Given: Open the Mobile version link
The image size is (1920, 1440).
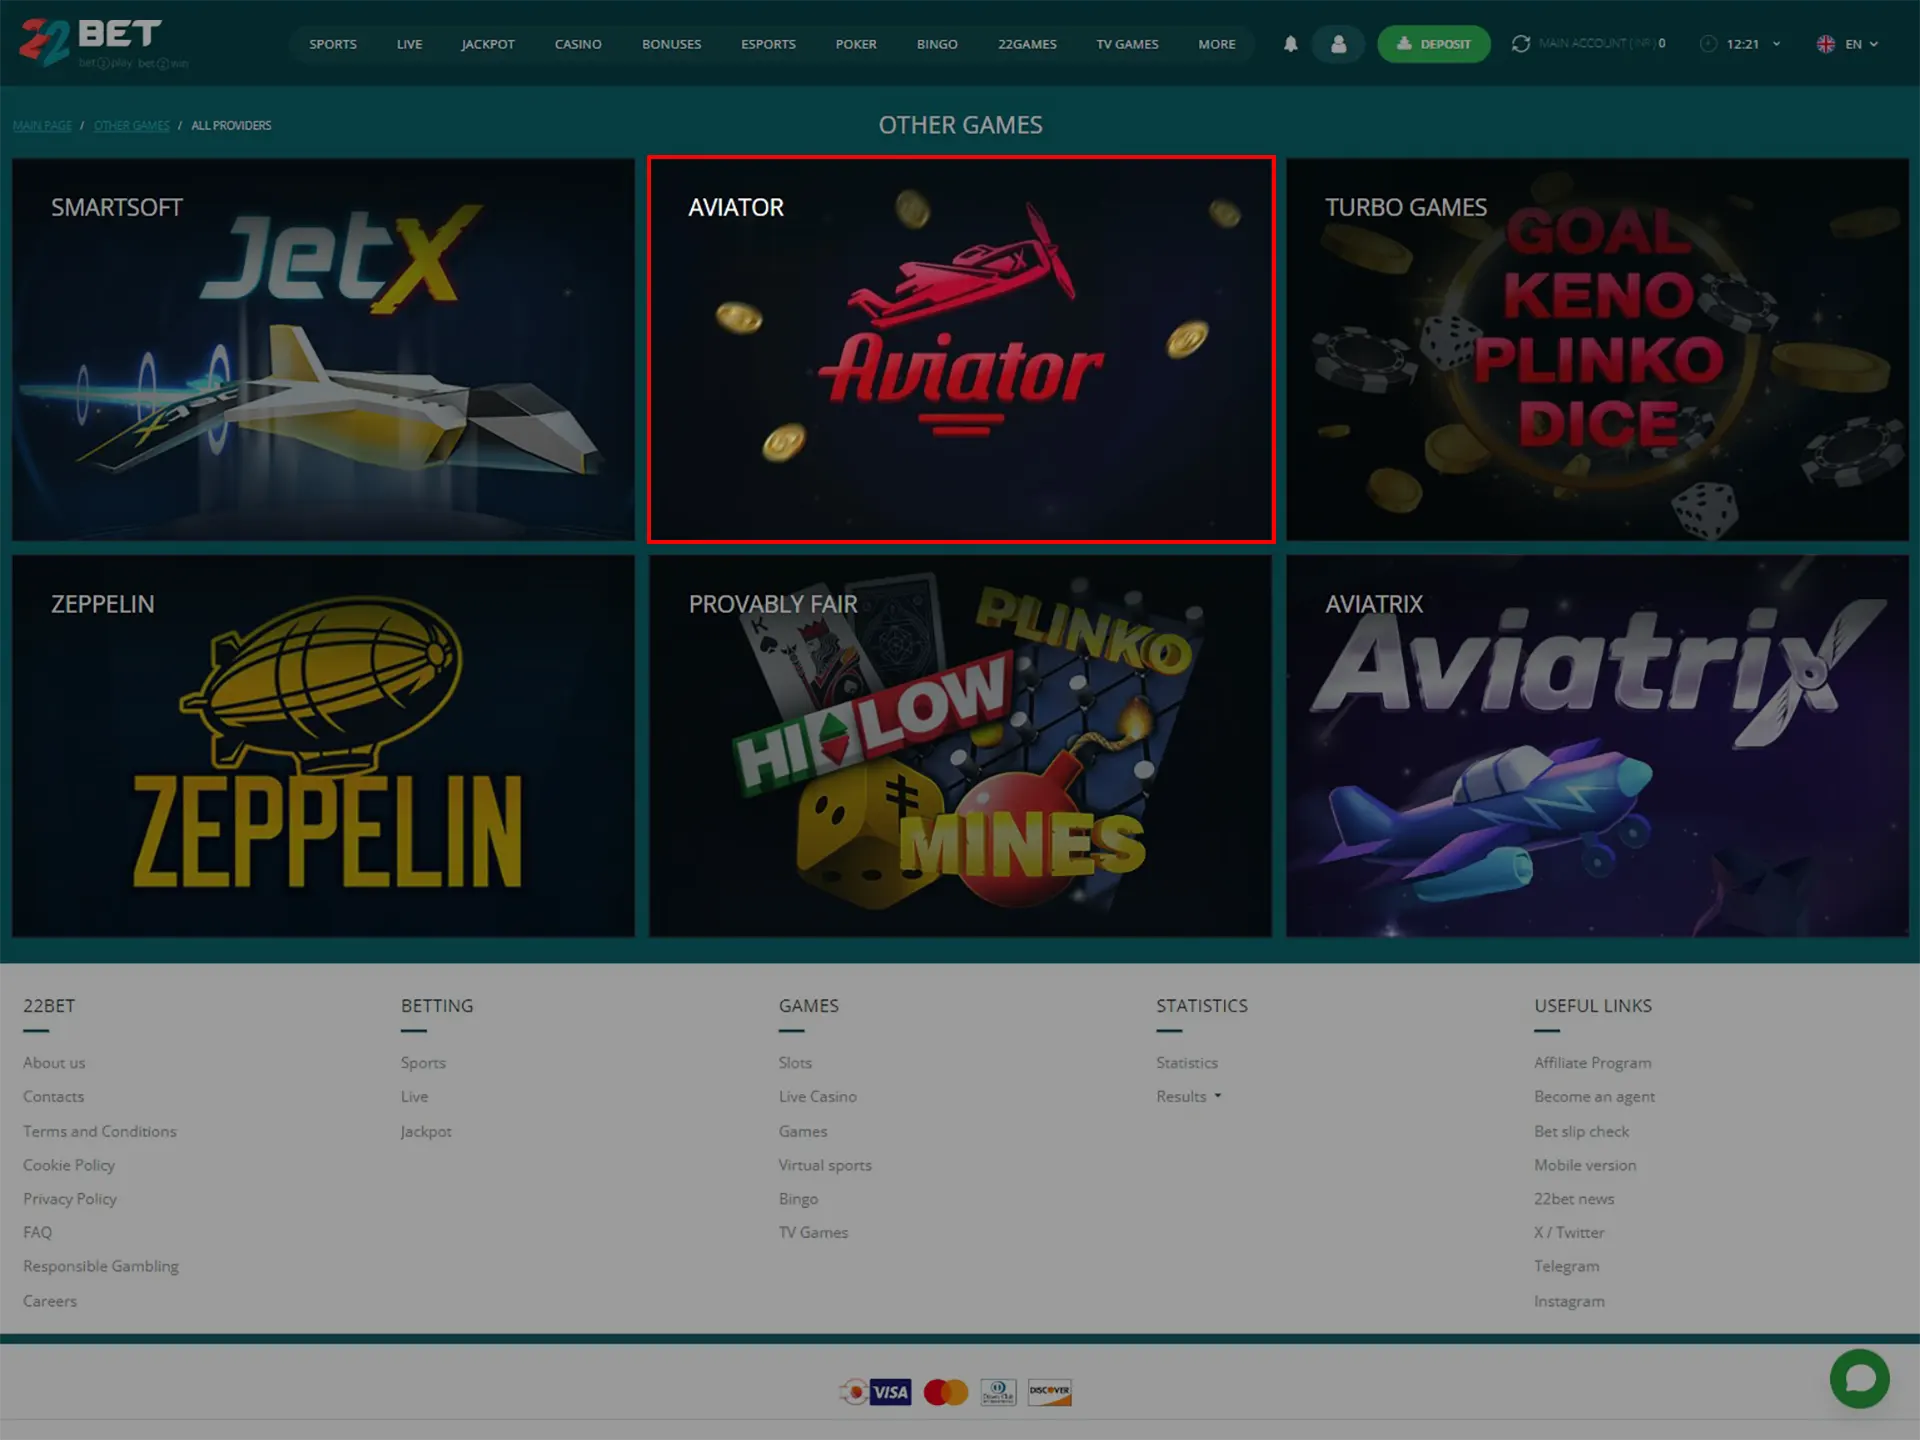Looking at the screenshot, I should click(x=1585, y=1165).
